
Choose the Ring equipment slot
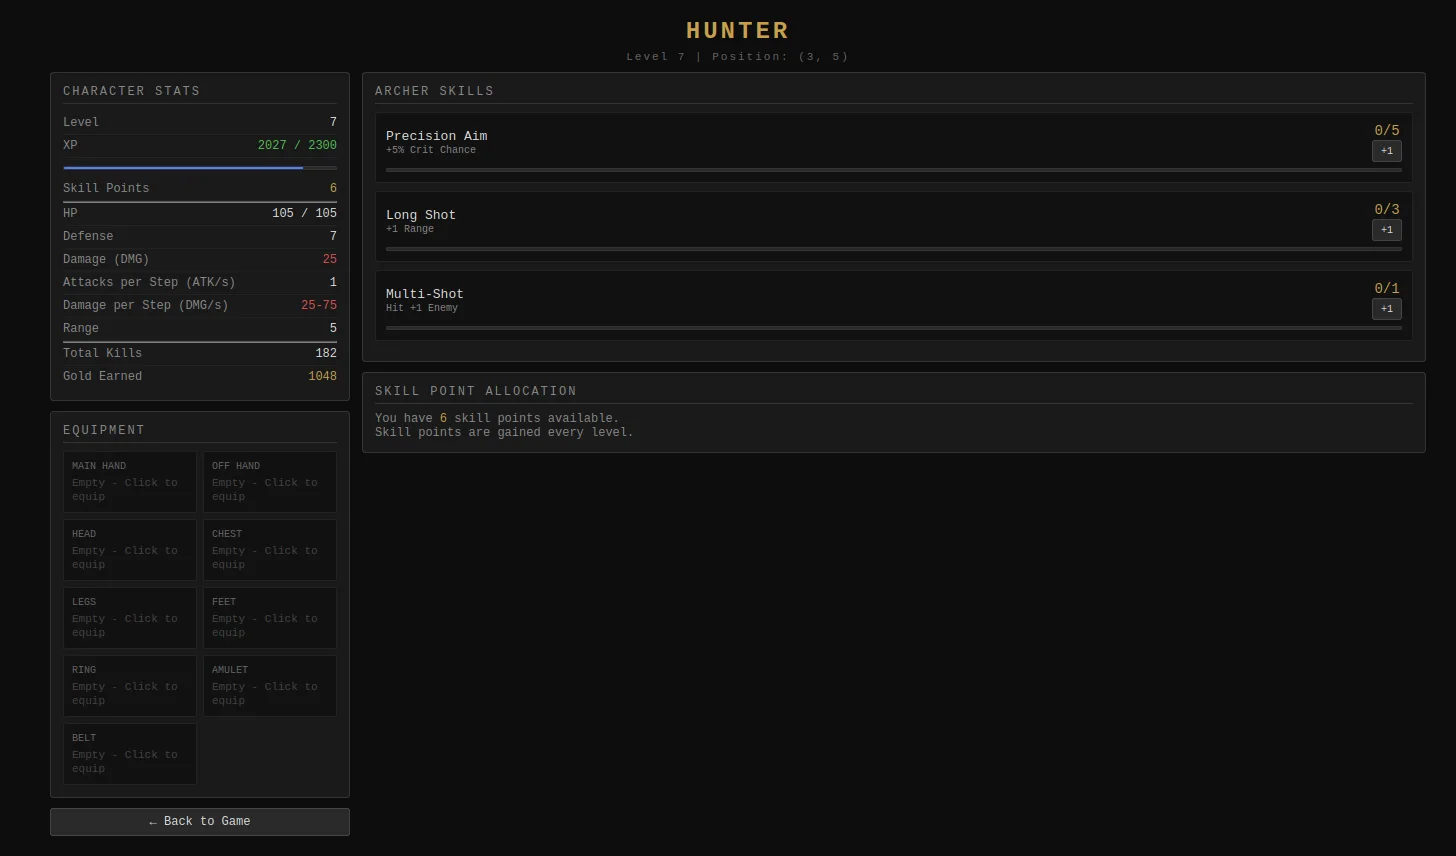130,686
